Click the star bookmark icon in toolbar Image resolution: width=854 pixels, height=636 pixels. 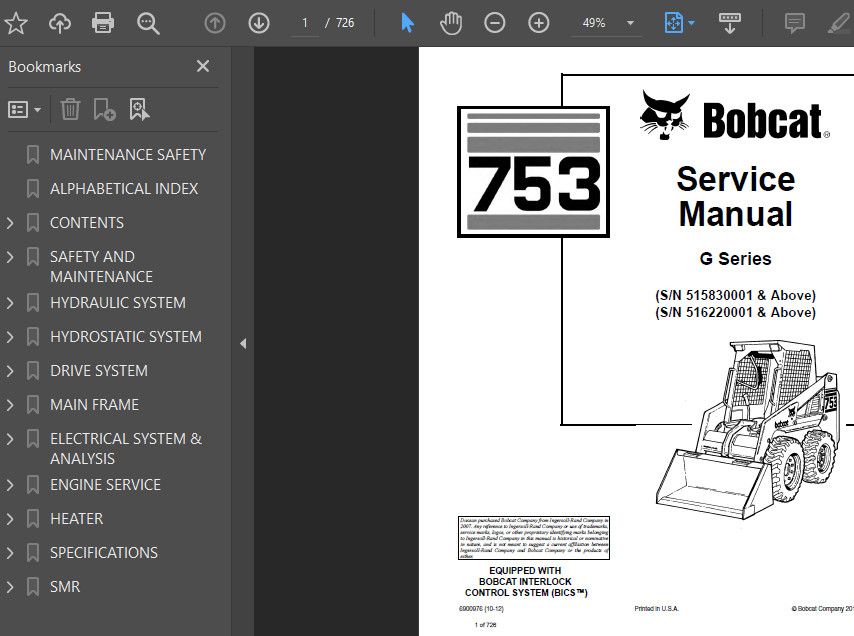(16, 23)
